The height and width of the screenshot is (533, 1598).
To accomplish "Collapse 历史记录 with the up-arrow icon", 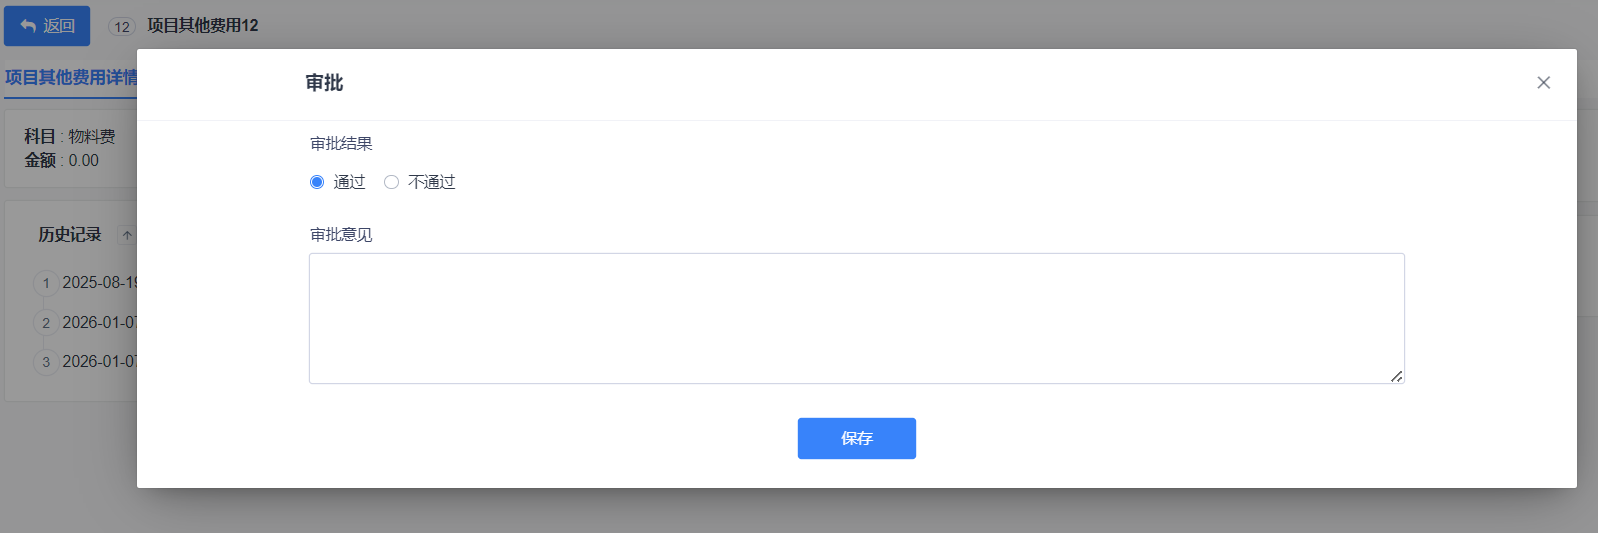I will coord(127,235).
